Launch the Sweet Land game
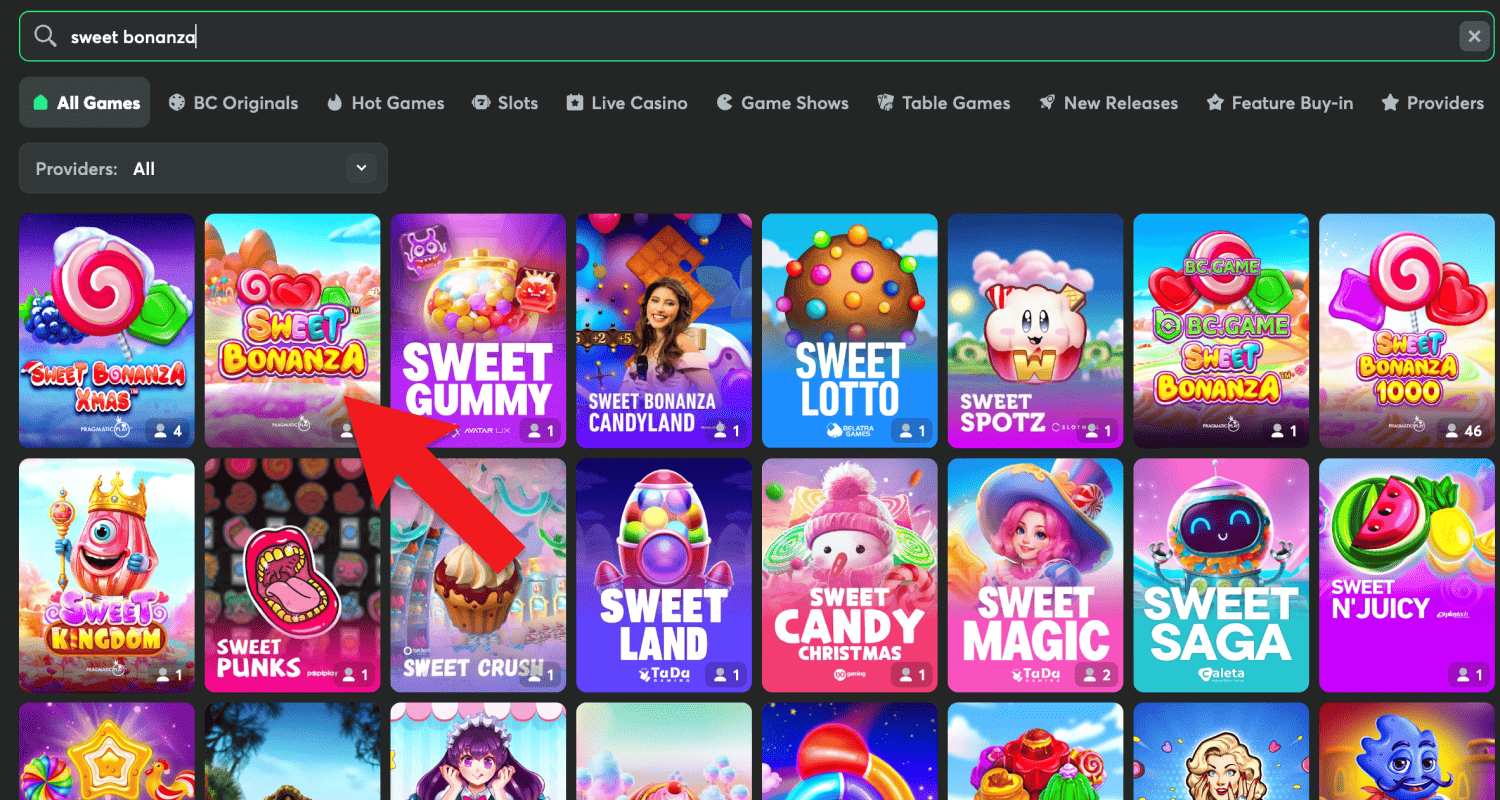This screenshot has width=1500, height=800. 664,575
